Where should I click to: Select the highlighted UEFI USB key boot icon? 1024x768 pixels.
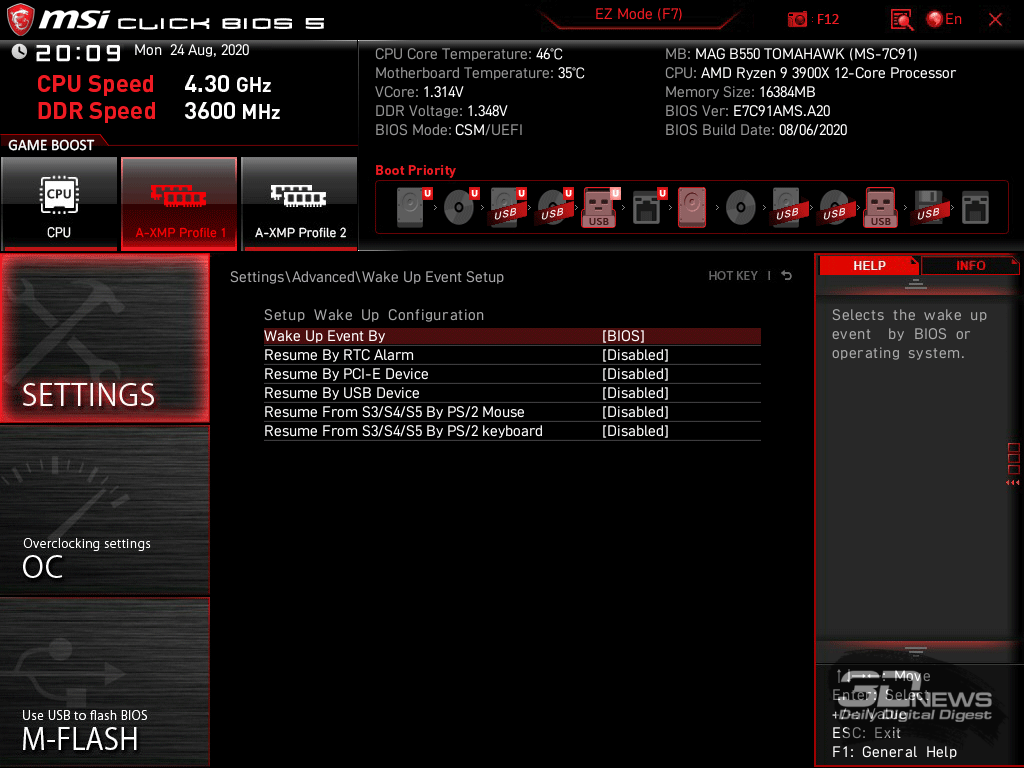pyautogui.click(x=601, y=207)
